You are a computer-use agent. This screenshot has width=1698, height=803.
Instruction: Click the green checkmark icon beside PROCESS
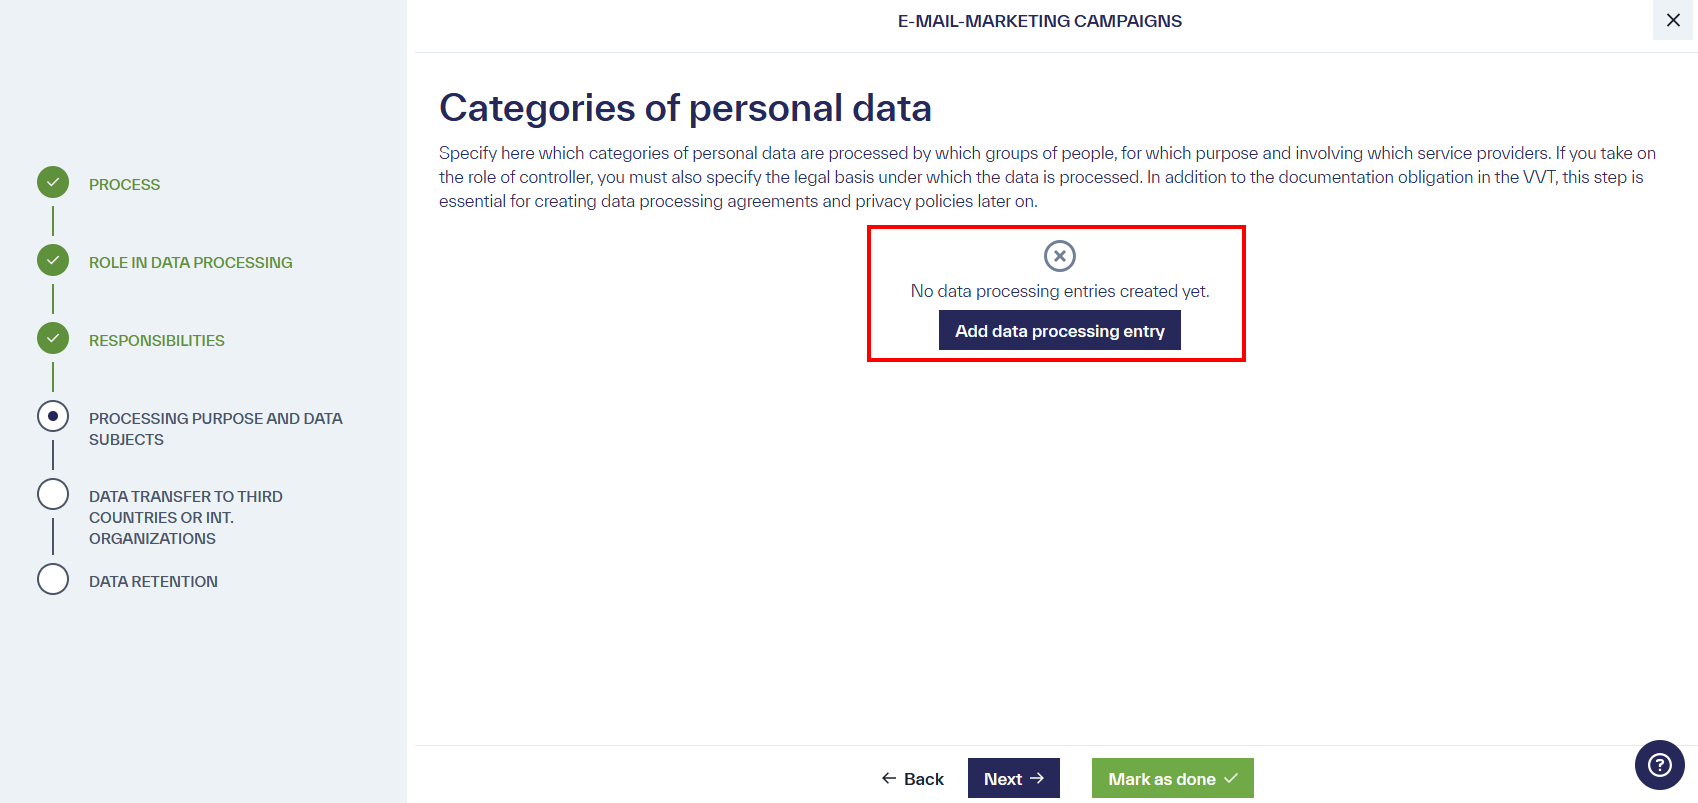pos(52,182)
